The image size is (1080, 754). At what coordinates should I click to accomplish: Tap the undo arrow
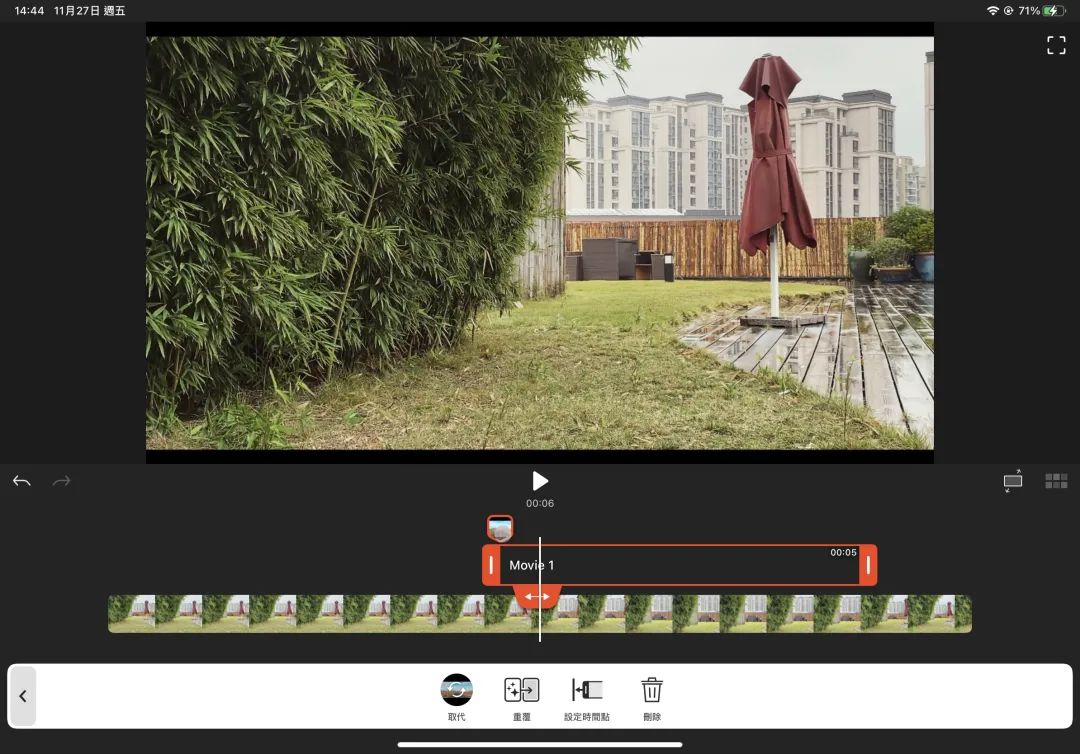tap(21, 481)
